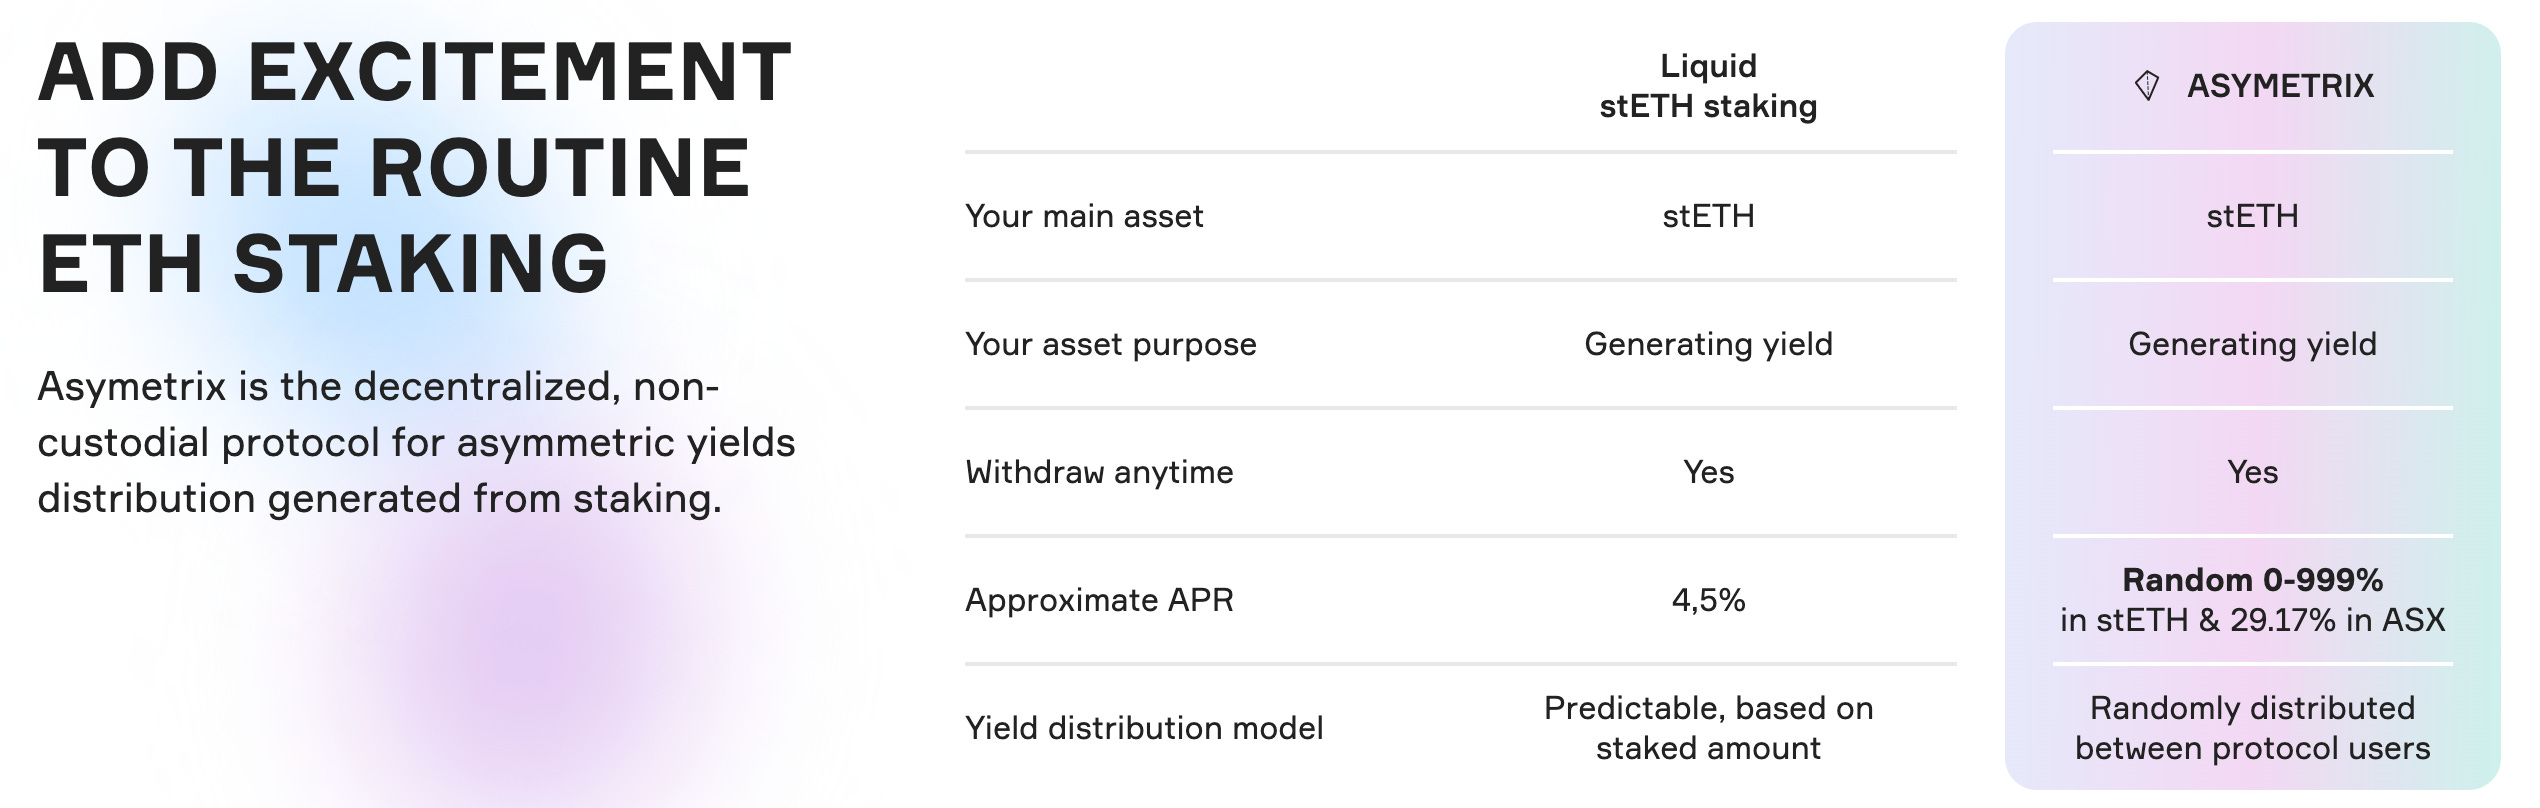The height and width of the screenshot is (808, 2540).
Task: Select the 'Withdraw anytime' row label
Action: [x=1099, y=472]
